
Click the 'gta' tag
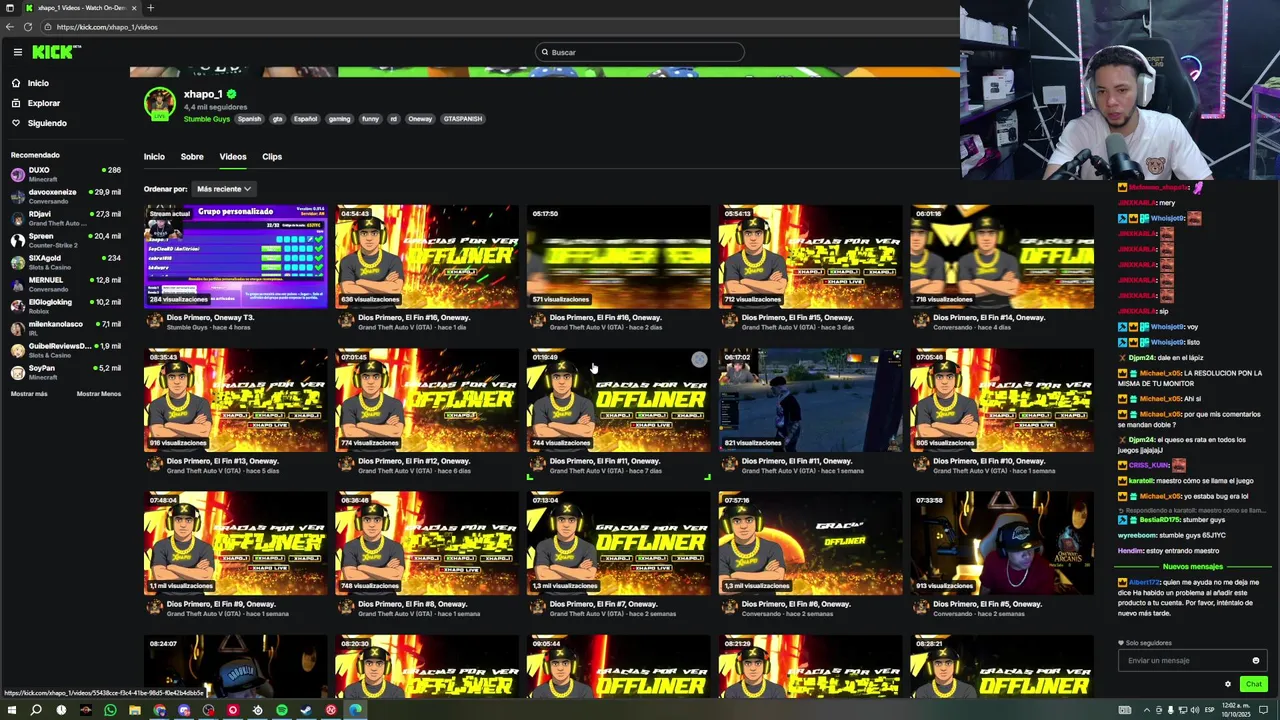coord(278,119)
